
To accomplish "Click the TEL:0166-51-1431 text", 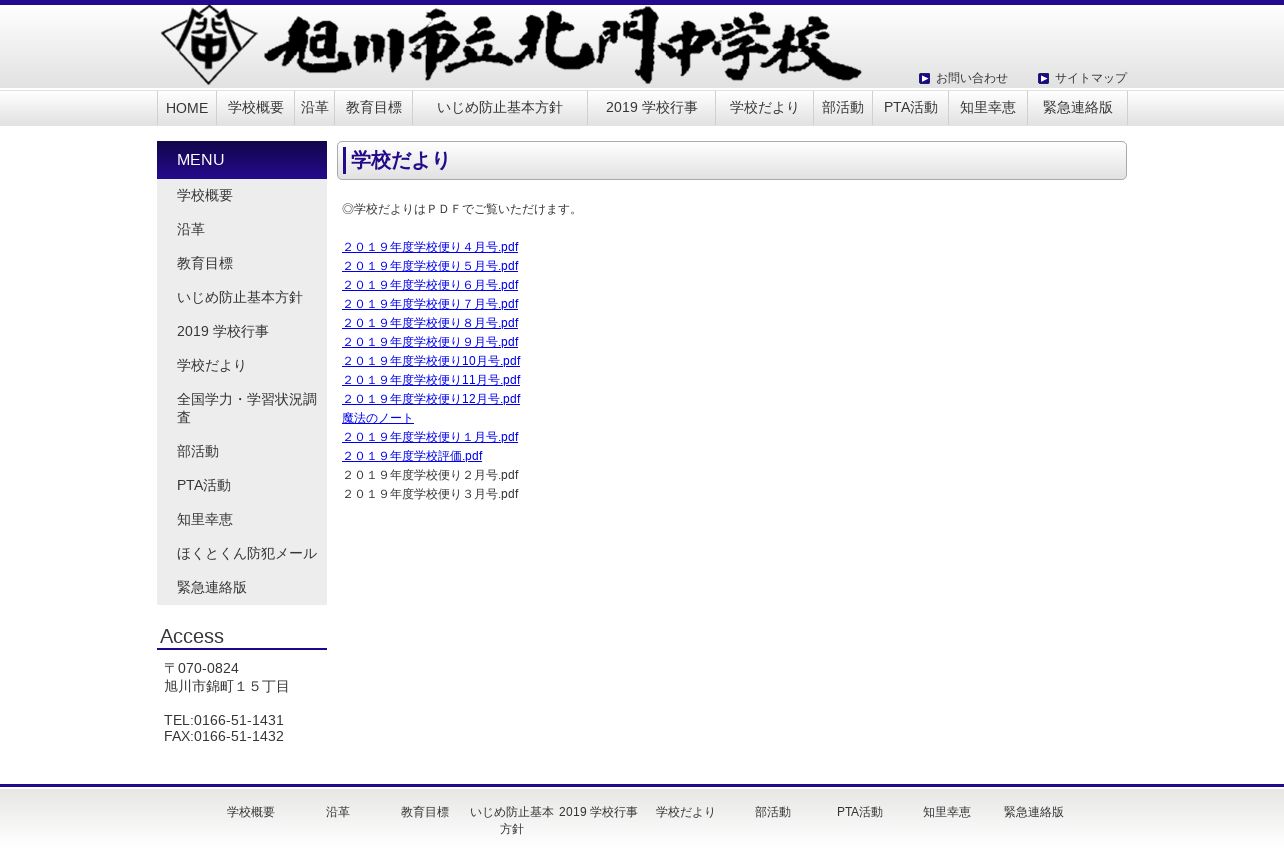I will click(x=224, y=720).
